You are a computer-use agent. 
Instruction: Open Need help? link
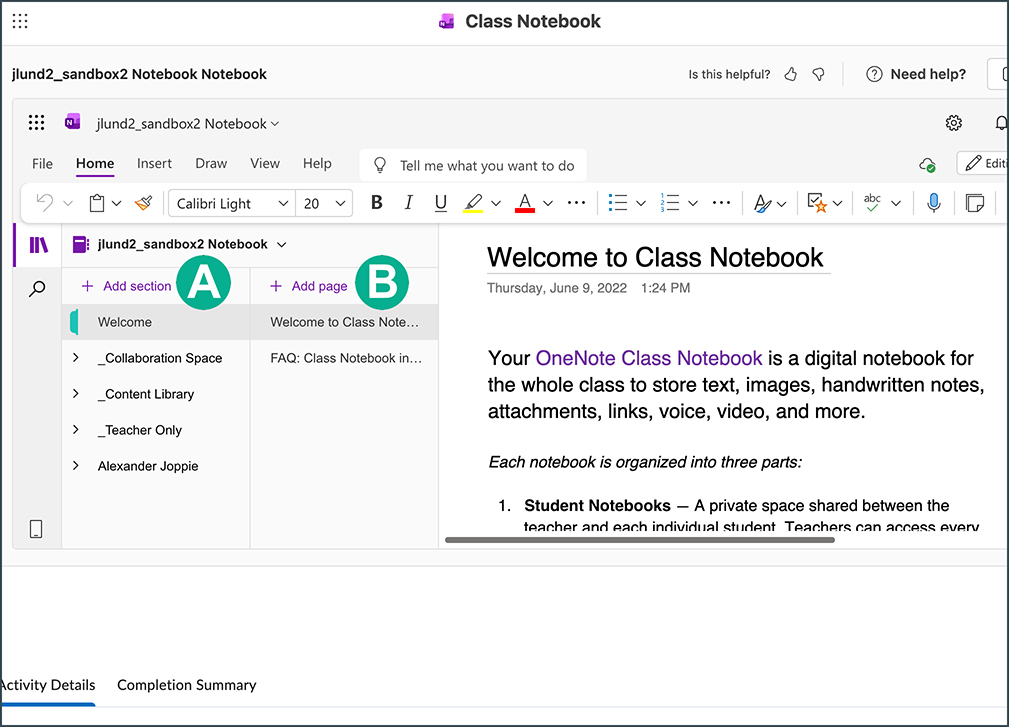pyautogui.click(x=916, y=75)
